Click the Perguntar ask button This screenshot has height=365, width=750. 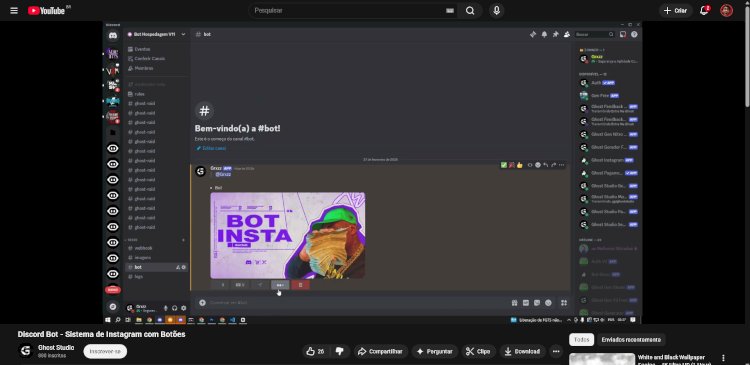pyautogui.click(x=434, y=352)
